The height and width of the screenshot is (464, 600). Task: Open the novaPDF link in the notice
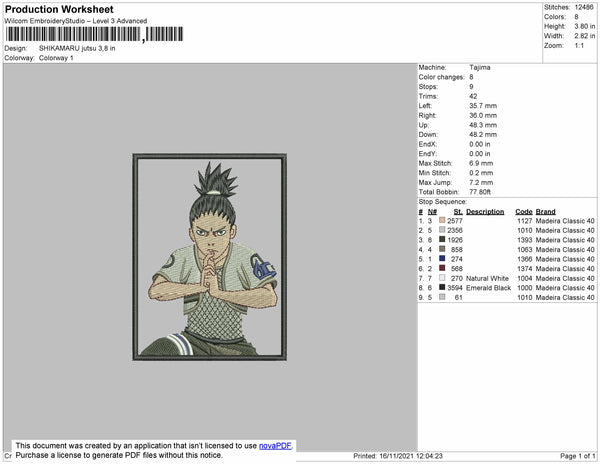[x=275, y=446]
